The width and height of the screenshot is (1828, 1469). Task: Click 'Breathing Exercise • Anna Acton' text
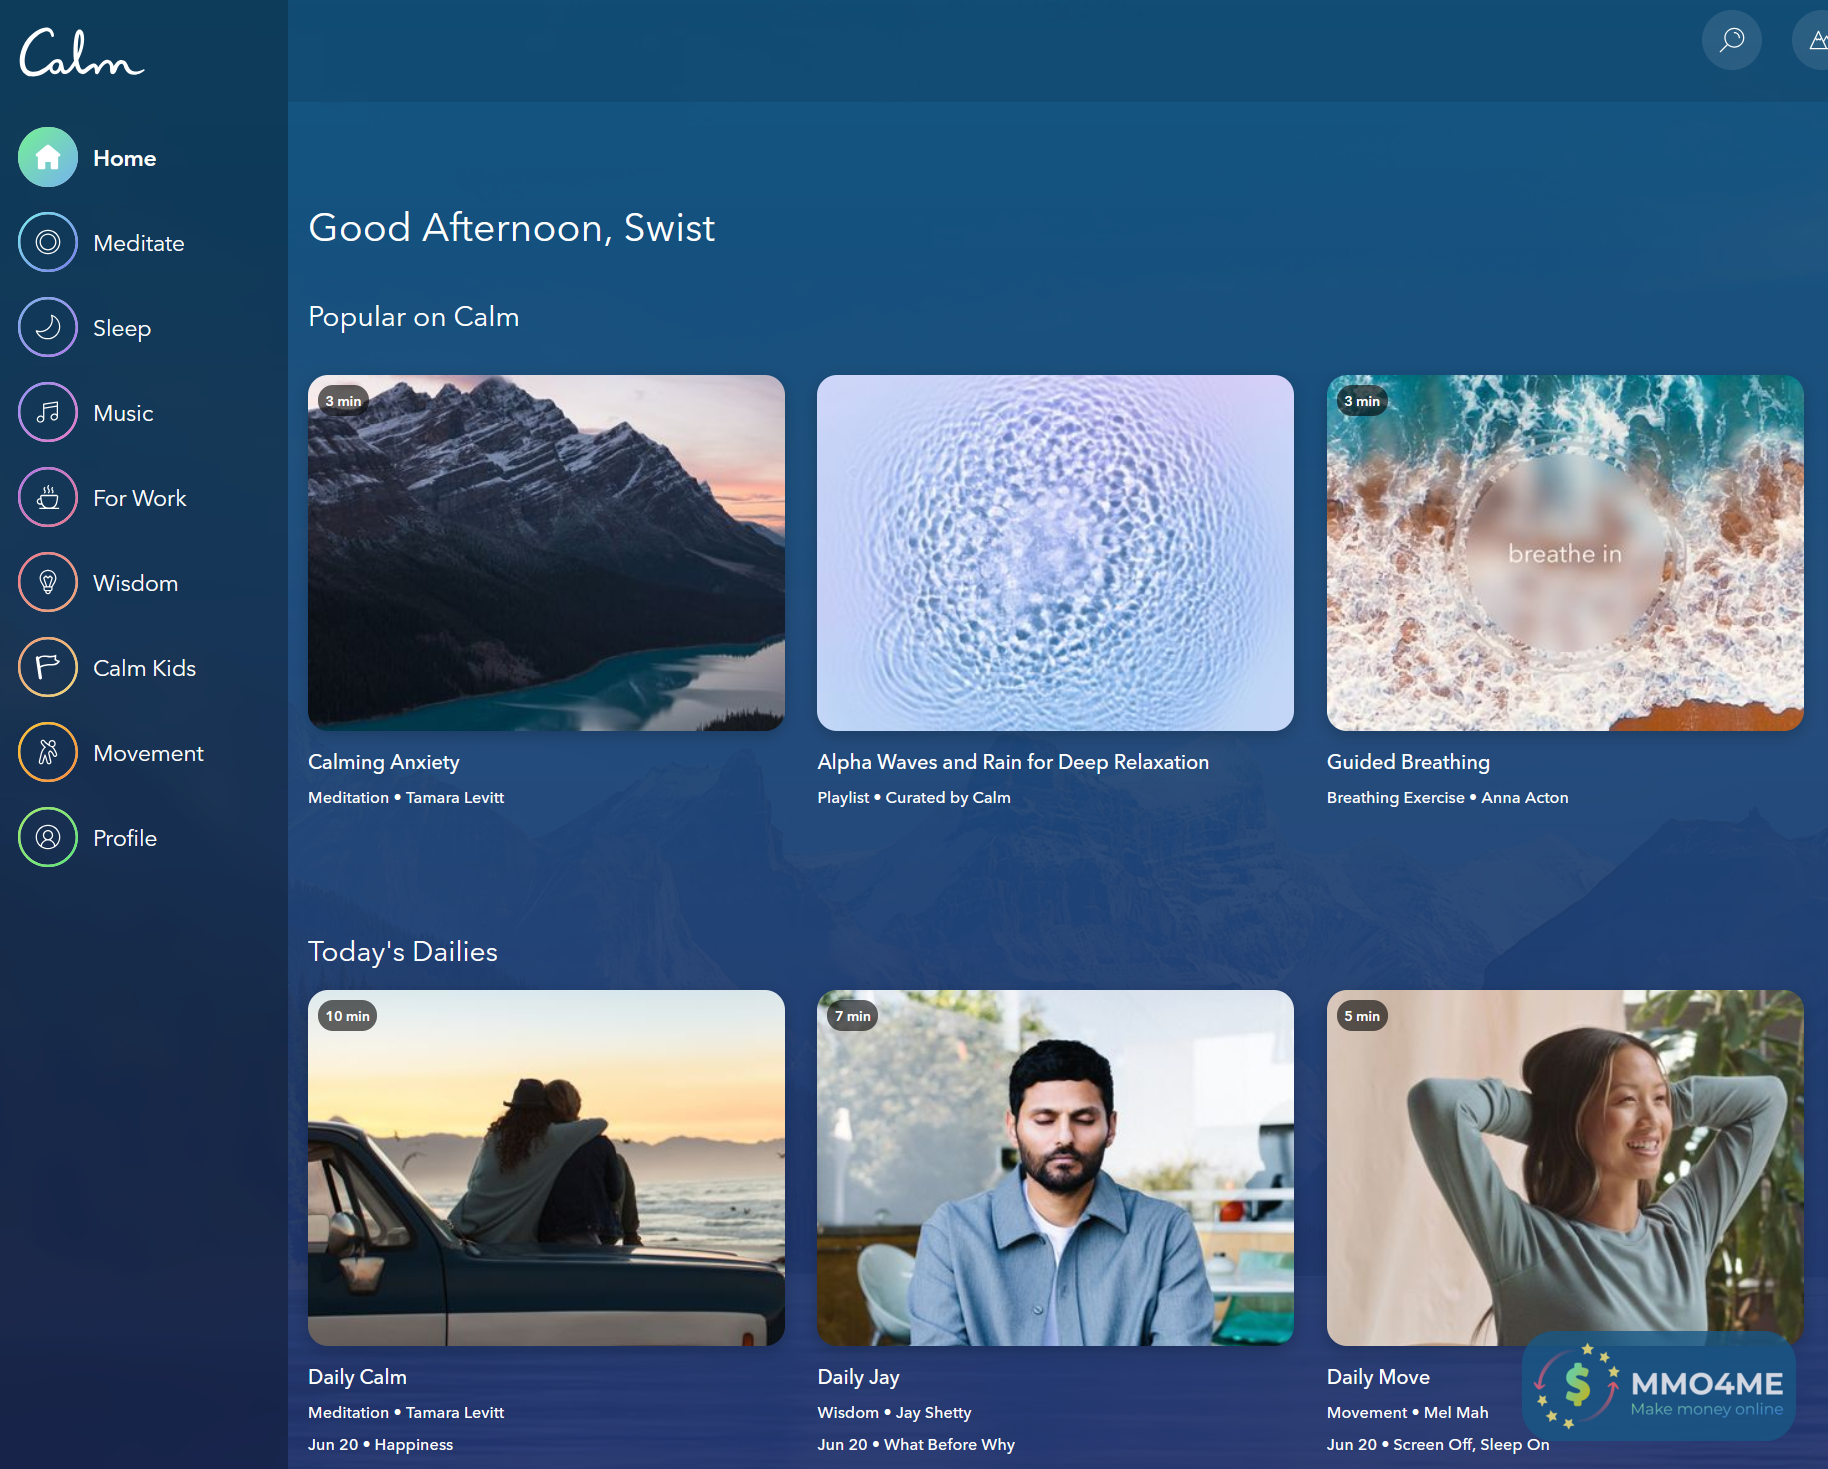point(1448,798)
